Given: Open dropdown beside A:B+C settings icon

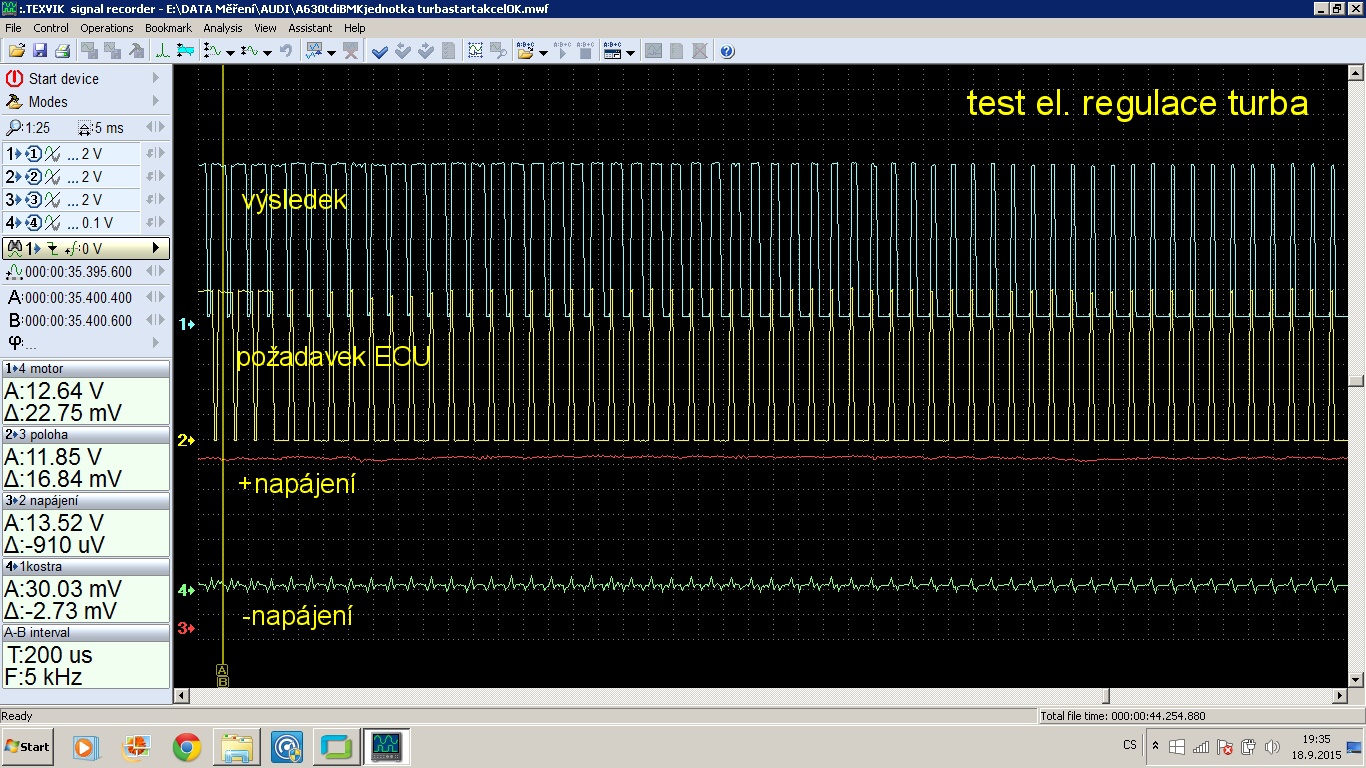Looking at the screenshot, I should pos(630,52).
